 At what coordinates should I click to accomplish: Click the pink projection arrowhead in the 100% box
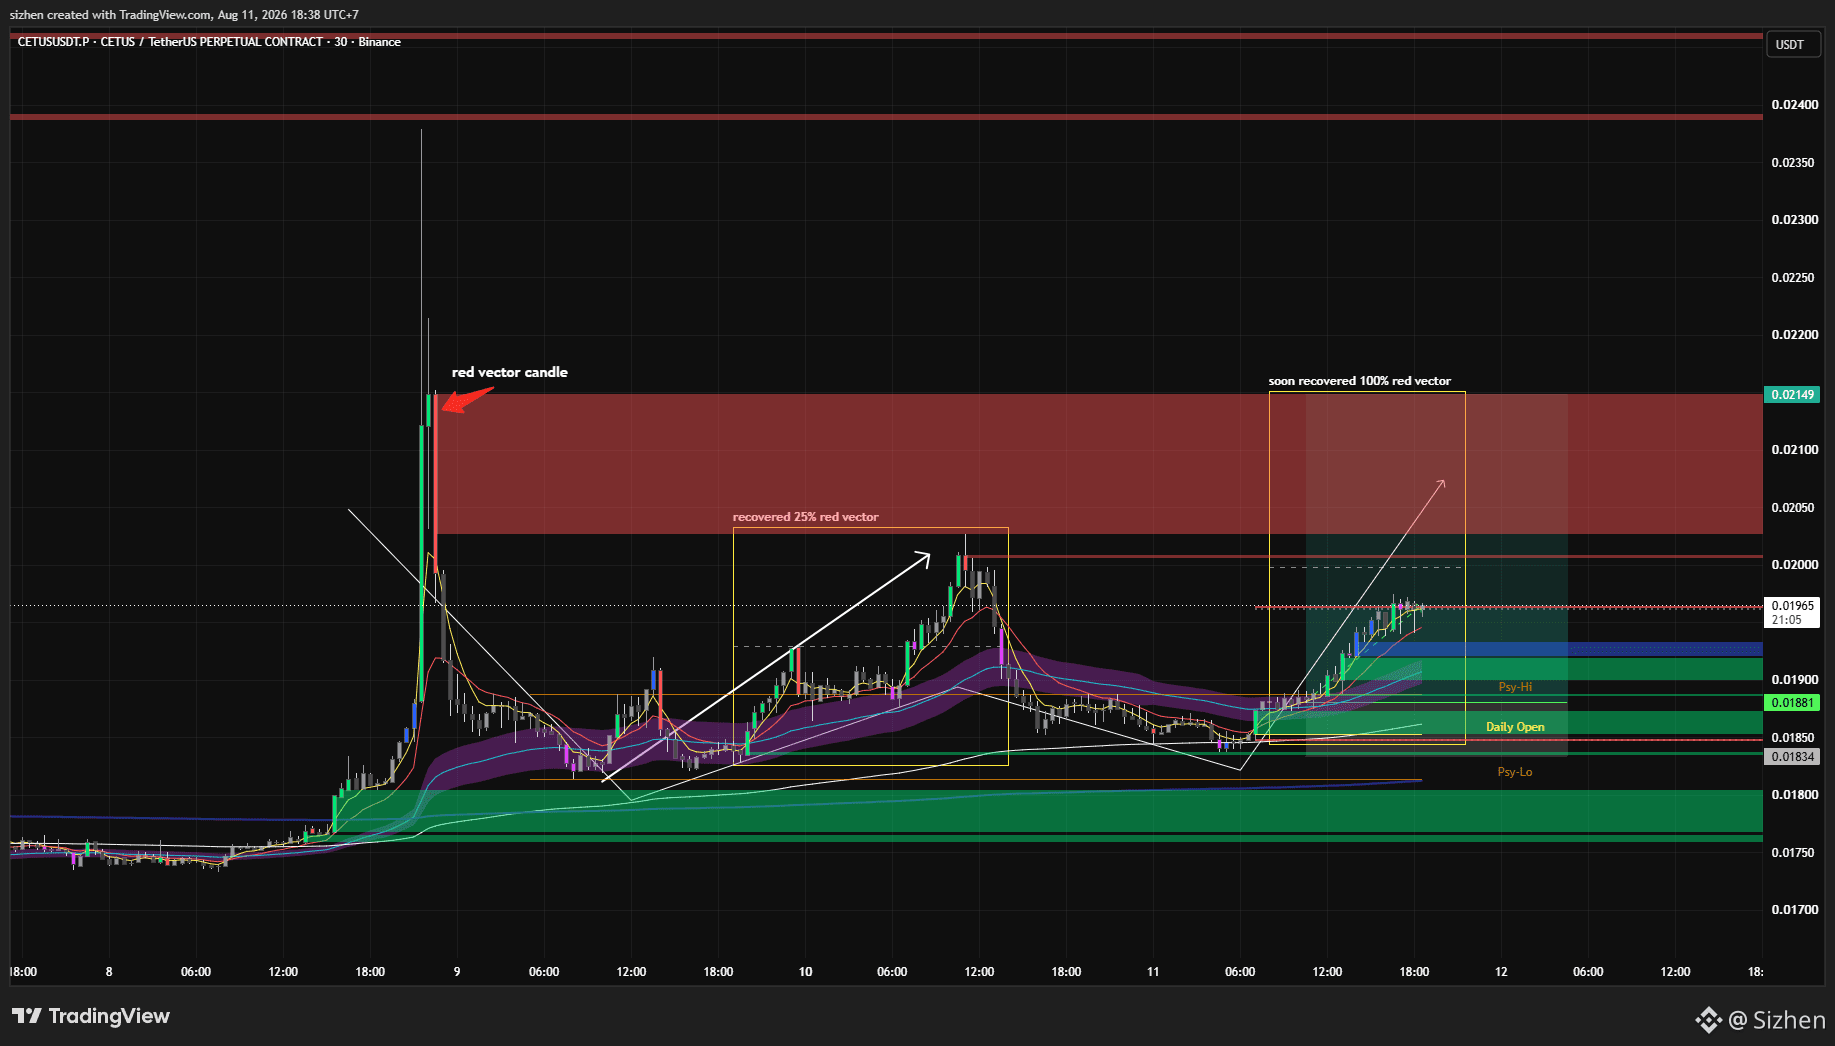1440,485
